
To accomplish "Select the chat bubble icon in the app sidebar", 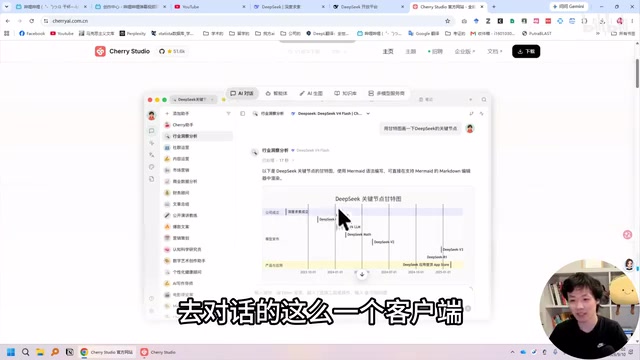I will pyautogui.click(x=151, y=131).
